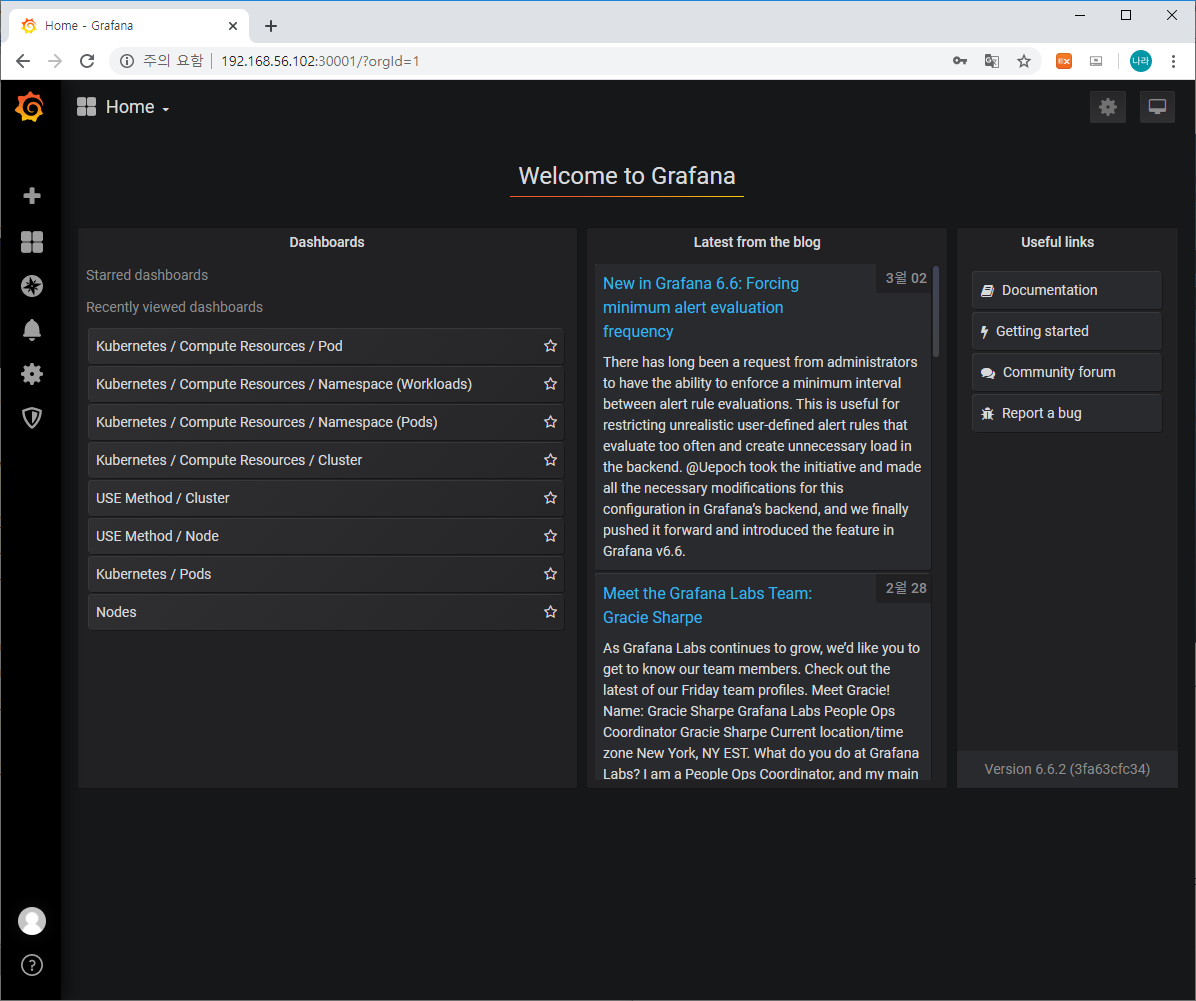
Task: Open the USE Method / Cluster dashboard
Action: 326,498
